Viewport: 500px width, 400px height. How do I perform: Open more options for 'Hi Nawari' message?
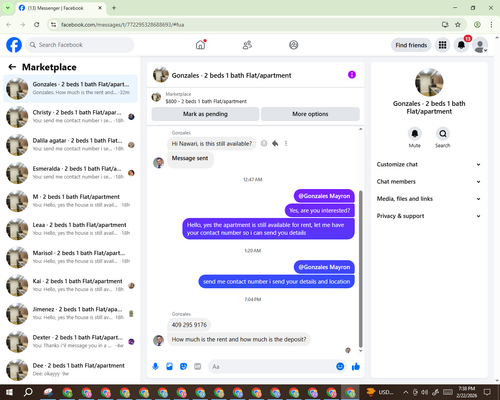tap(286, 144)
